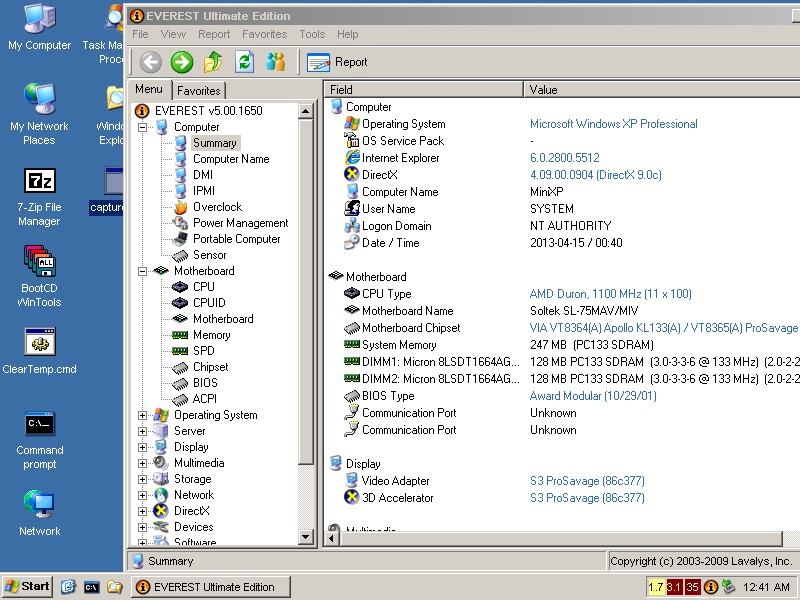Open the Award Modular BIOS link
The image size is (800, 600).
(x=593, y=396)
